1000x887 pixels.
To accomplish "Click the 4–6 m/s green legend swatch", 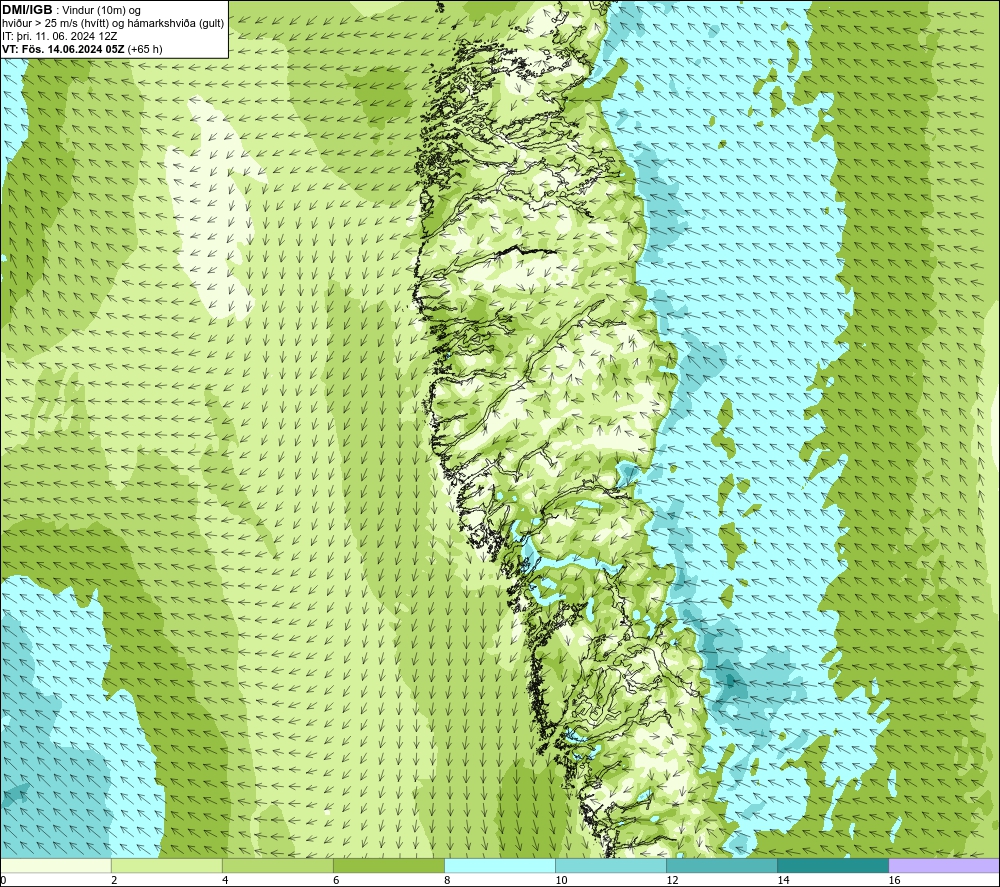I will pyautogui.click(x=277, y=865).
